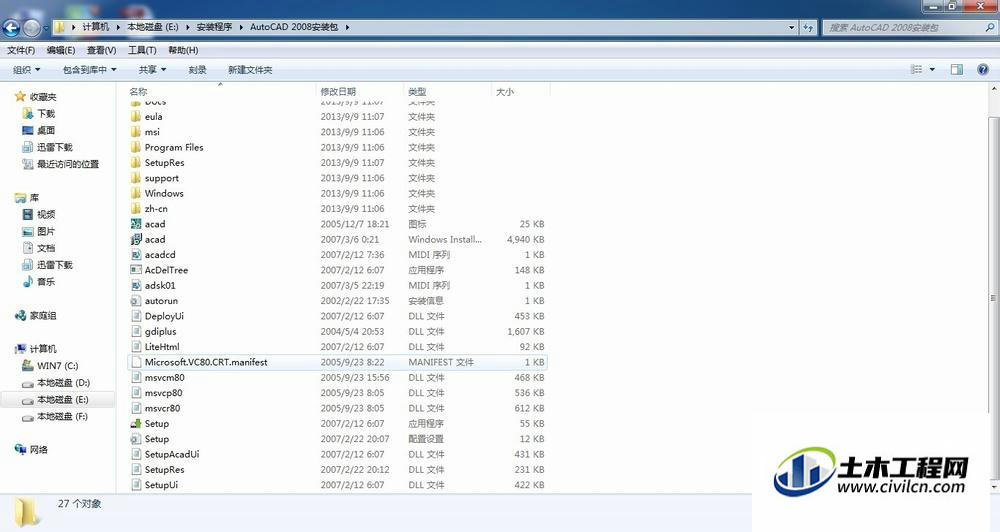Image resolution: width=1000 pixels, height=532 pixels.
Task: Expand the arrow after 安装程序 in breadcrumb
Action: tap(241, 27)
